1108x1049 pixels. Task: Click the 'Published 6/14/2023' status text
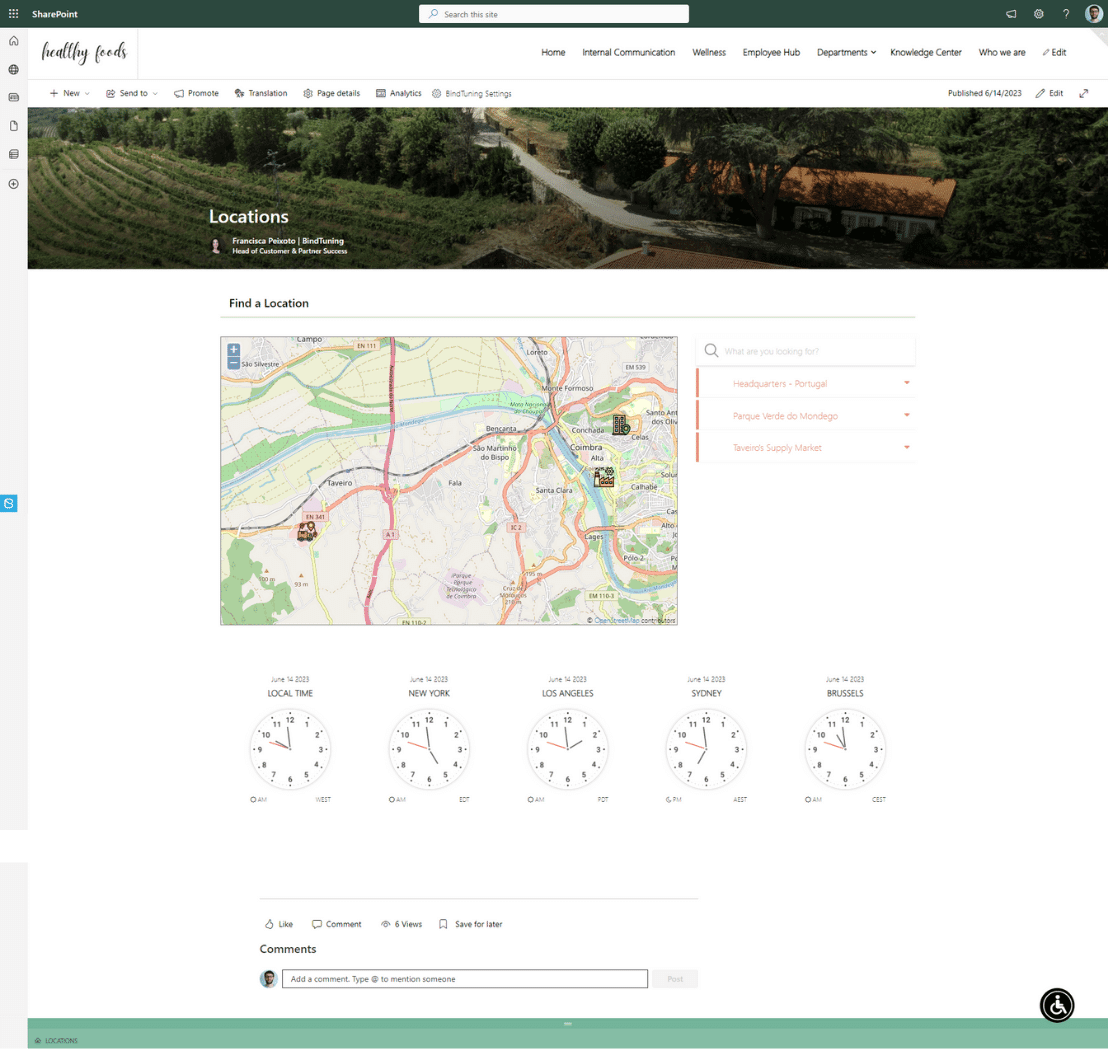(984, 93)
